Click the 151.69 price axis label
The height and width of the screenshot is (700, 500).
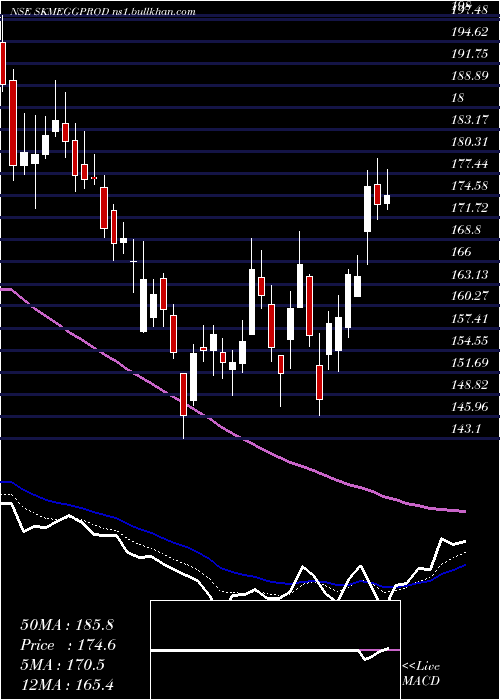point(470,362)
